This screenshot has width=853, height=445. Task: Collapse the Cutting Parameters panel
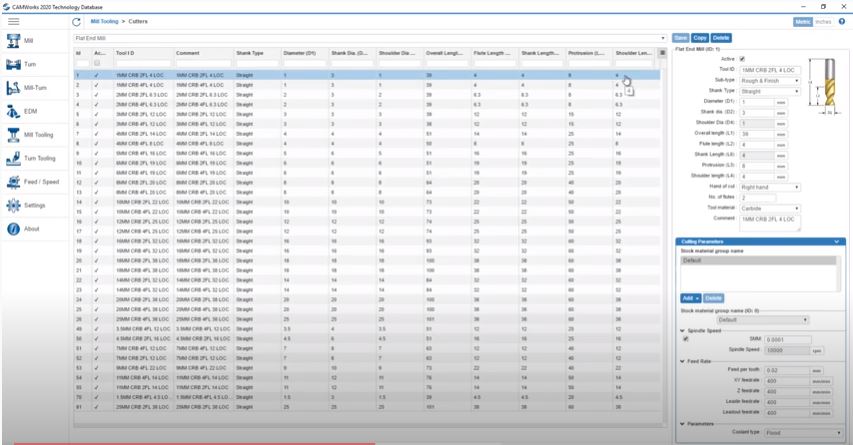[837, 242]
